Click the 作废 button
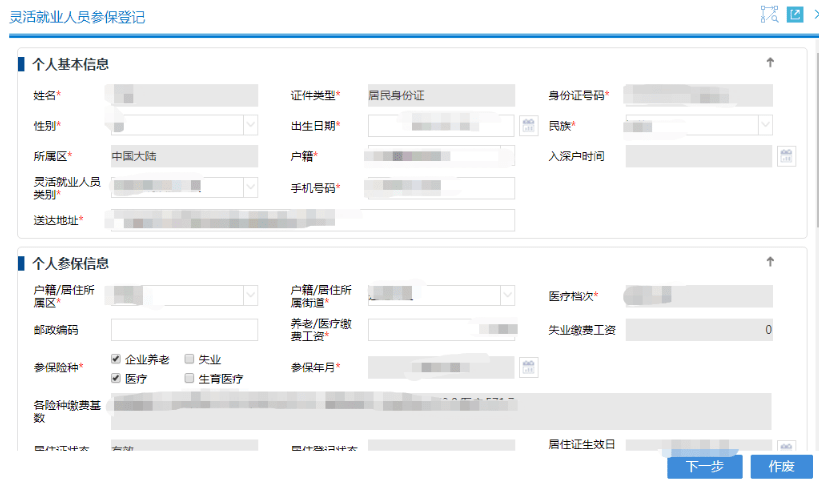 click(x=781, y=467)
